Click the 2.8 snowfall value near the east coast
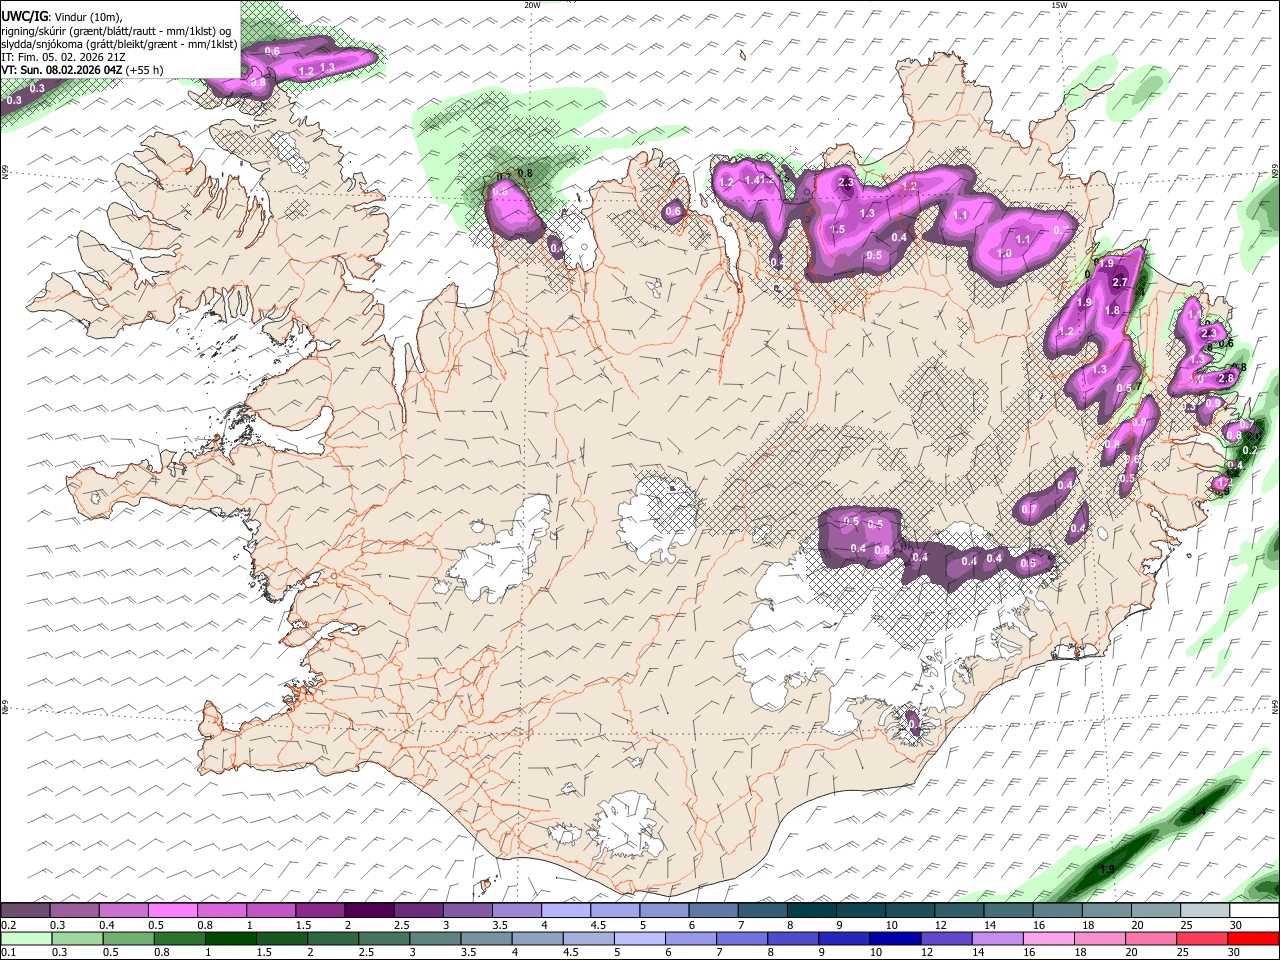This screenshot has height=960, width=1280. 1226,379
